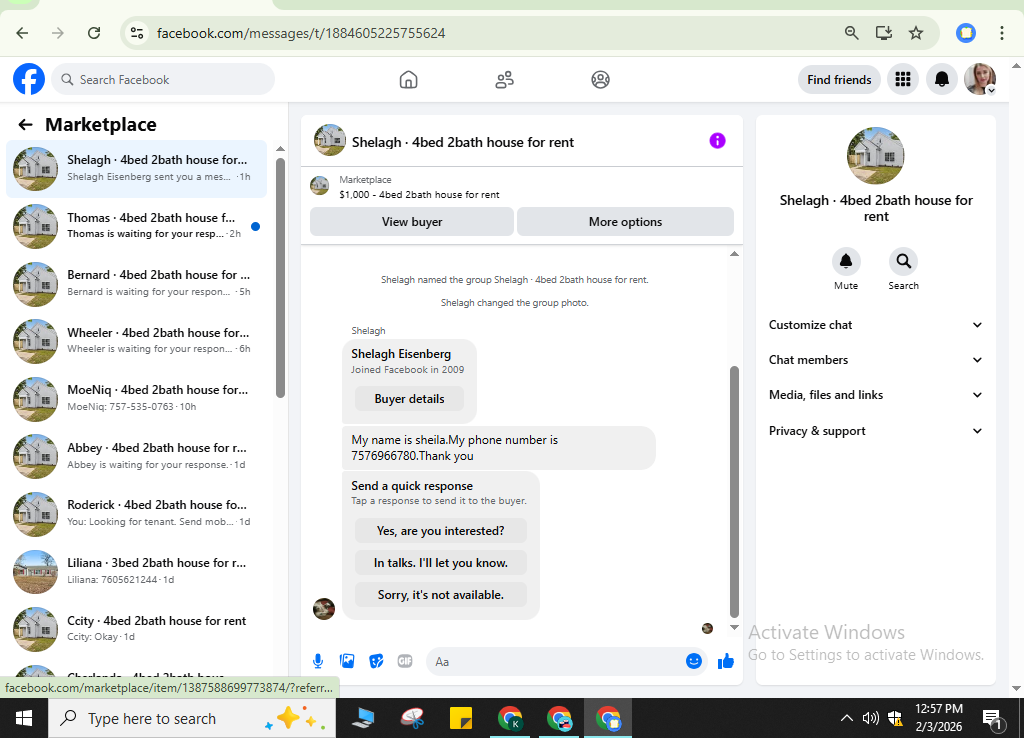Open the GIF picker
Screen dimensions: 1024x738
[405, 661]
